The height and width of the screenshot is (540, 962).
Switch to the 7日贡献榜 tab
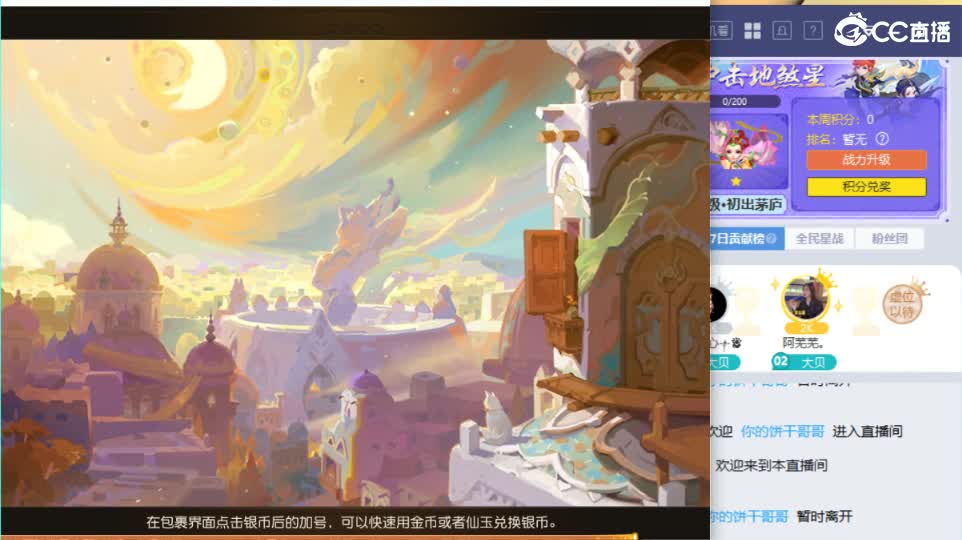point(747,239)
